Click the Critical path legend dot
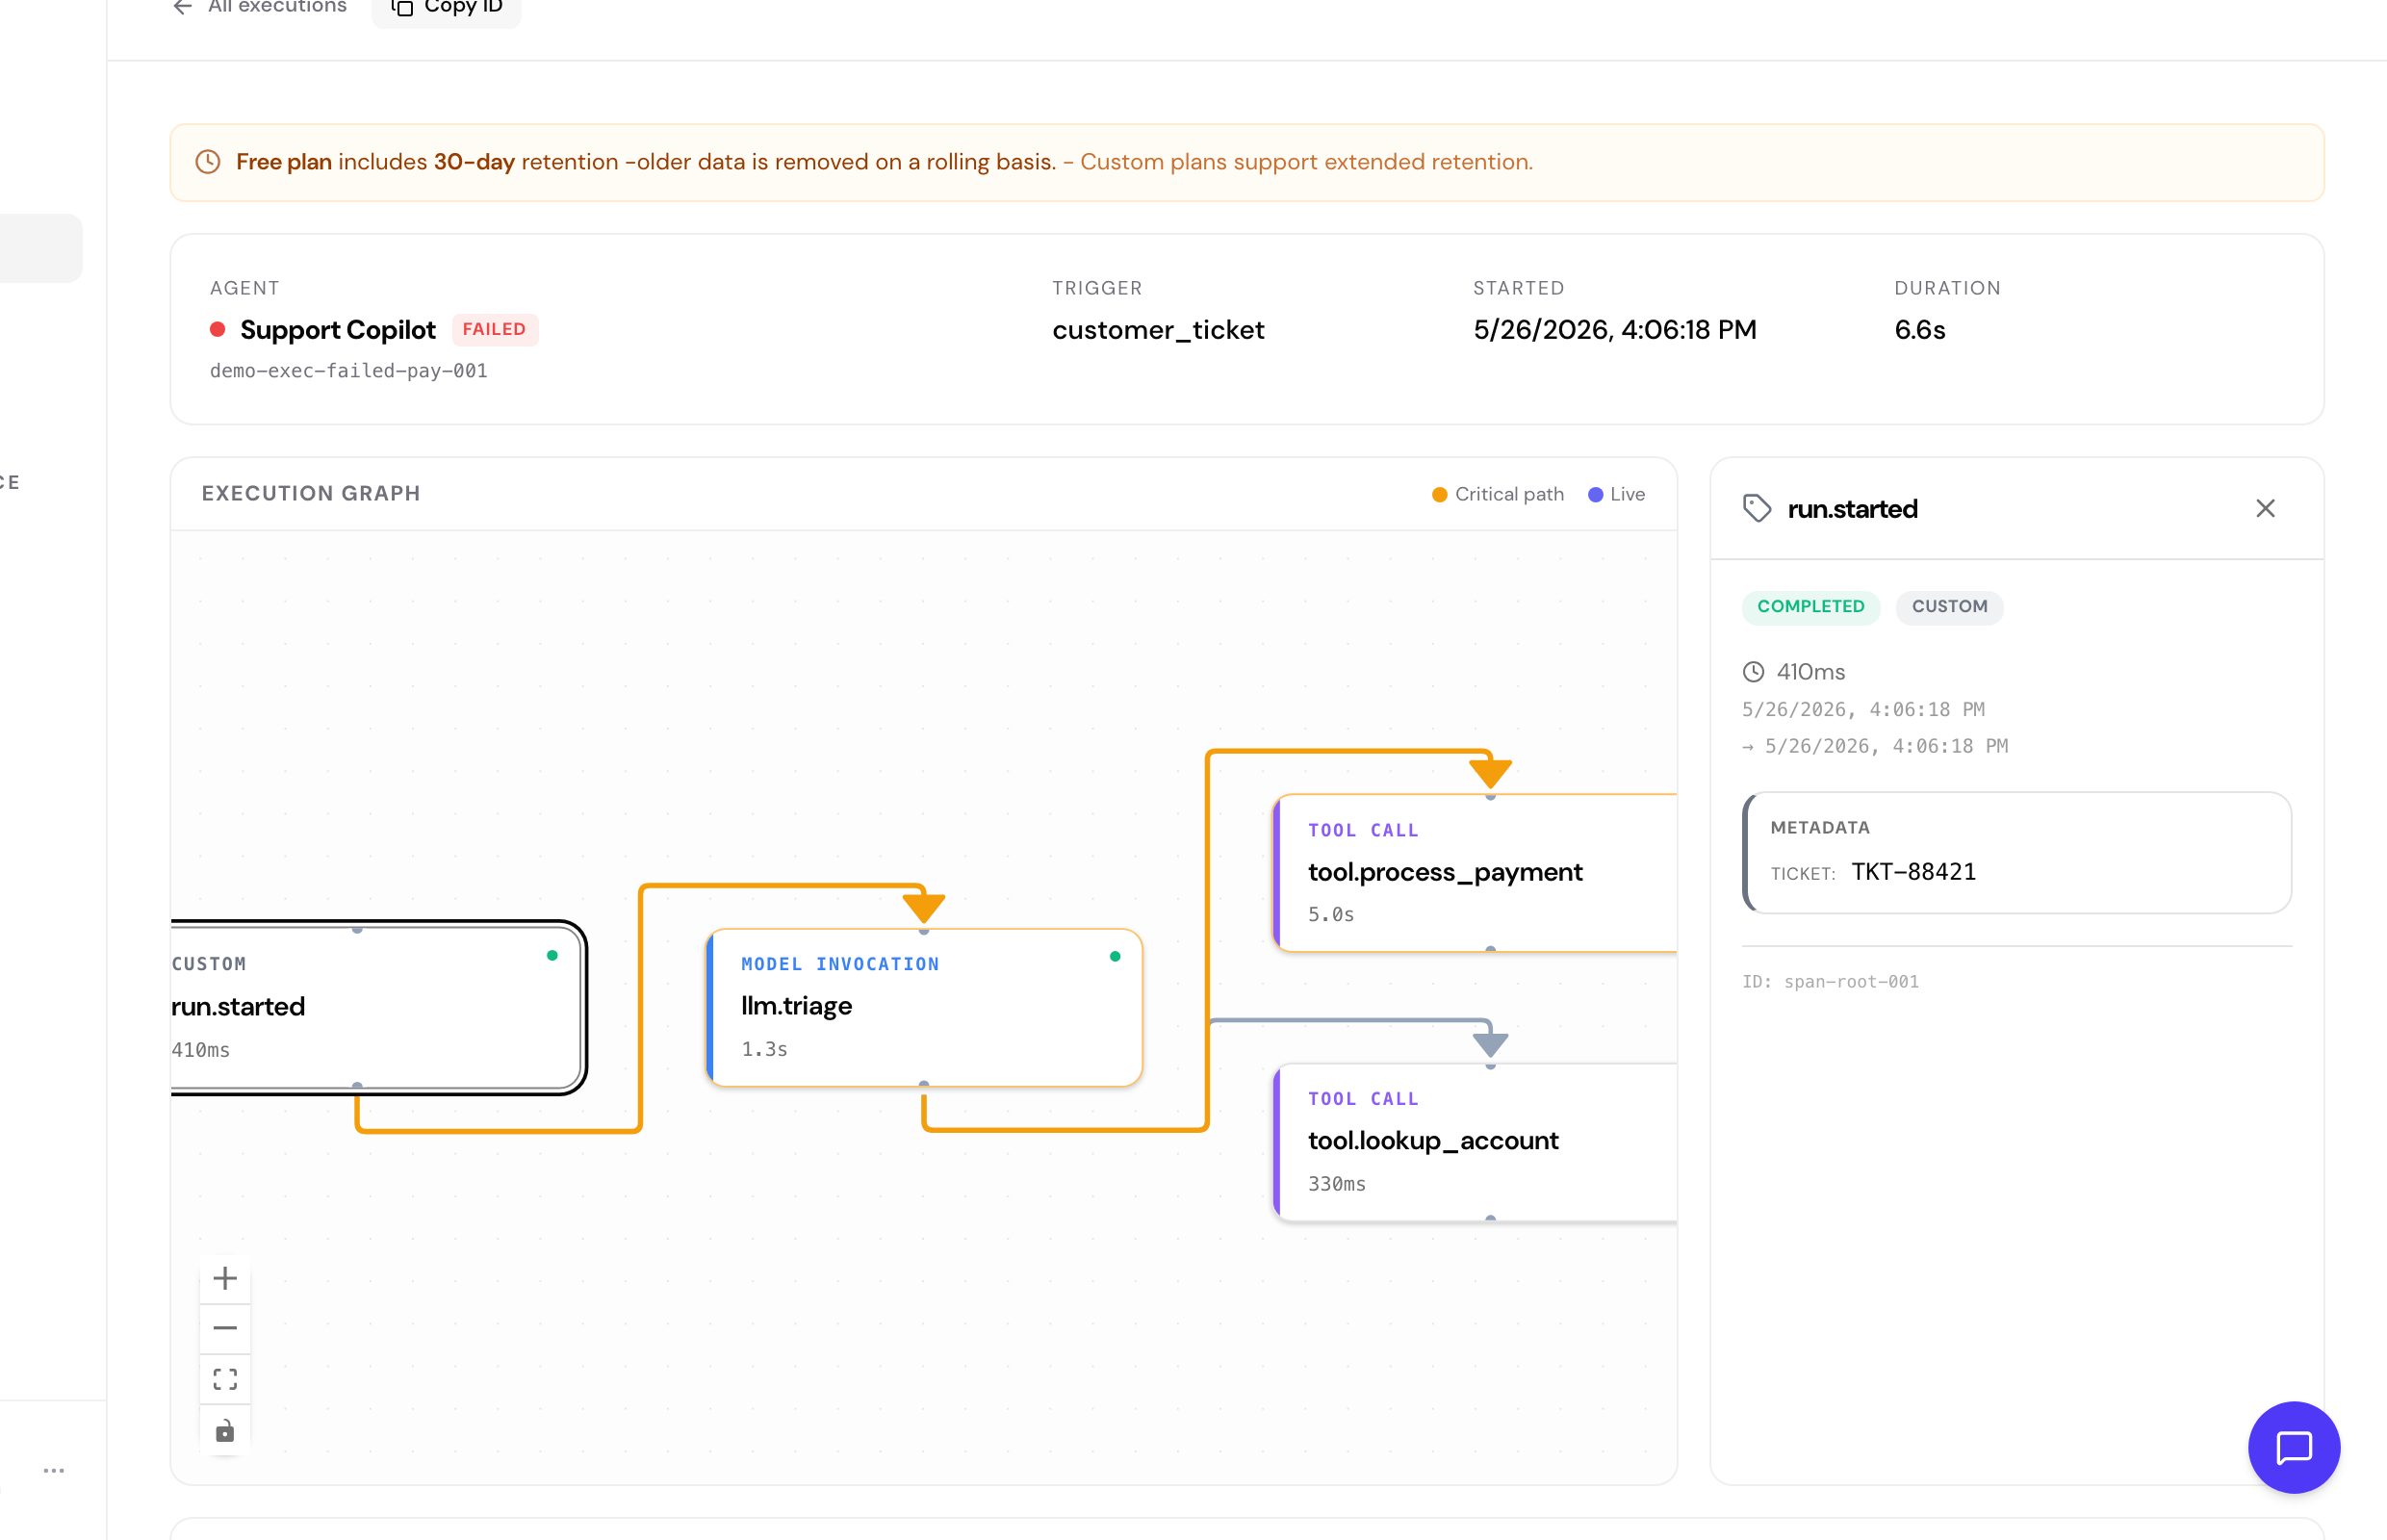This screenshot has width=2387, height=1540. tap(1439, 494)
